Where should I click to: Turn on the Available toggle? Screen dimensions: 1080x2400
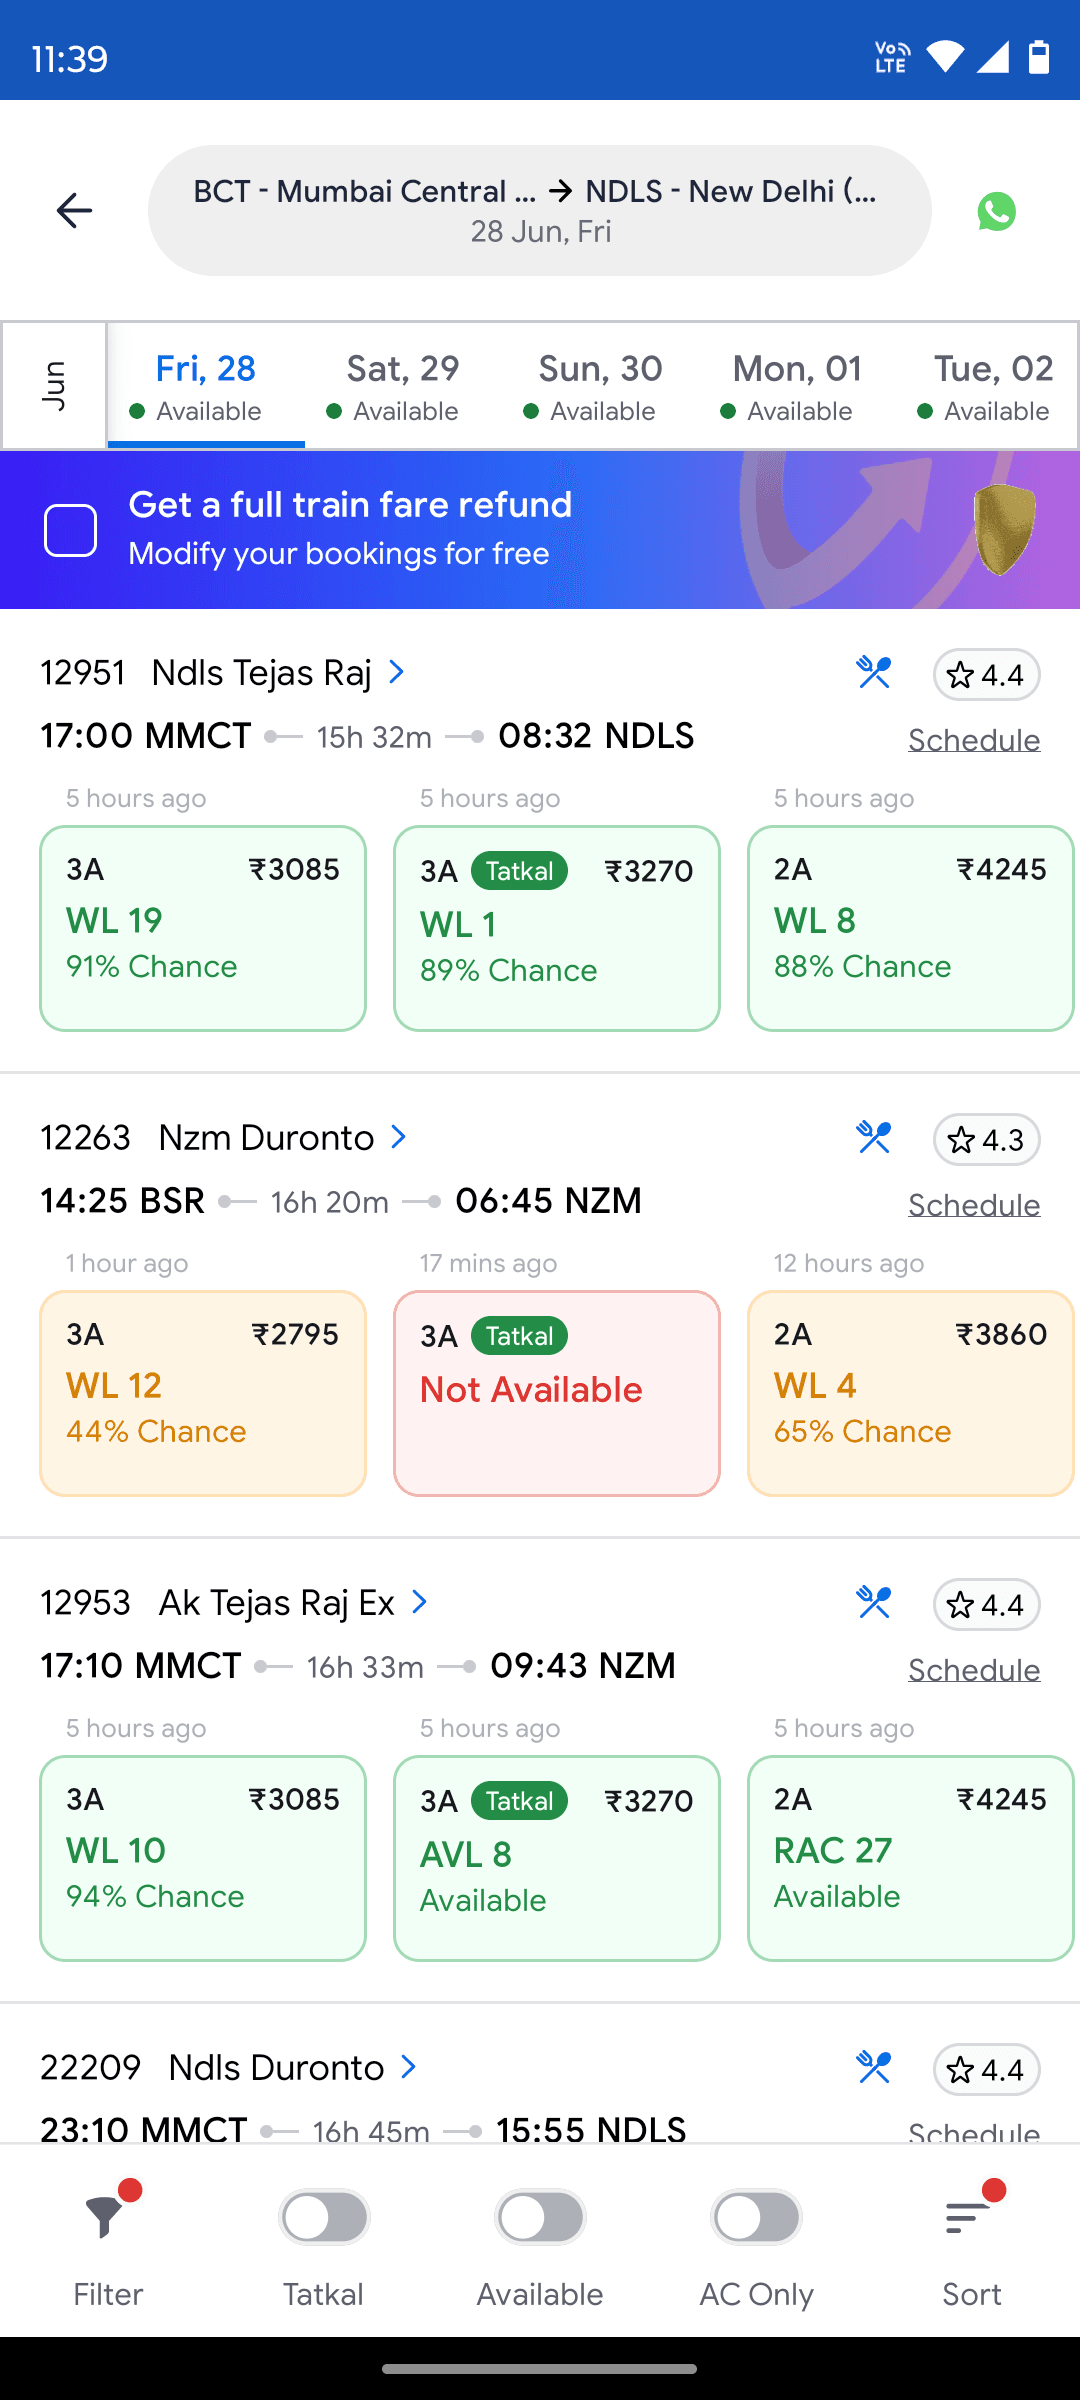tap(540, 2218)
